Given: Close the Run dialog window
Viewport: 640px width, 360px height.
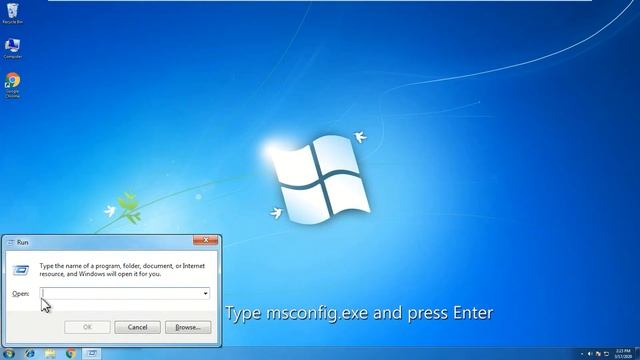Looking at the screenshot, I should pos(205,240).
